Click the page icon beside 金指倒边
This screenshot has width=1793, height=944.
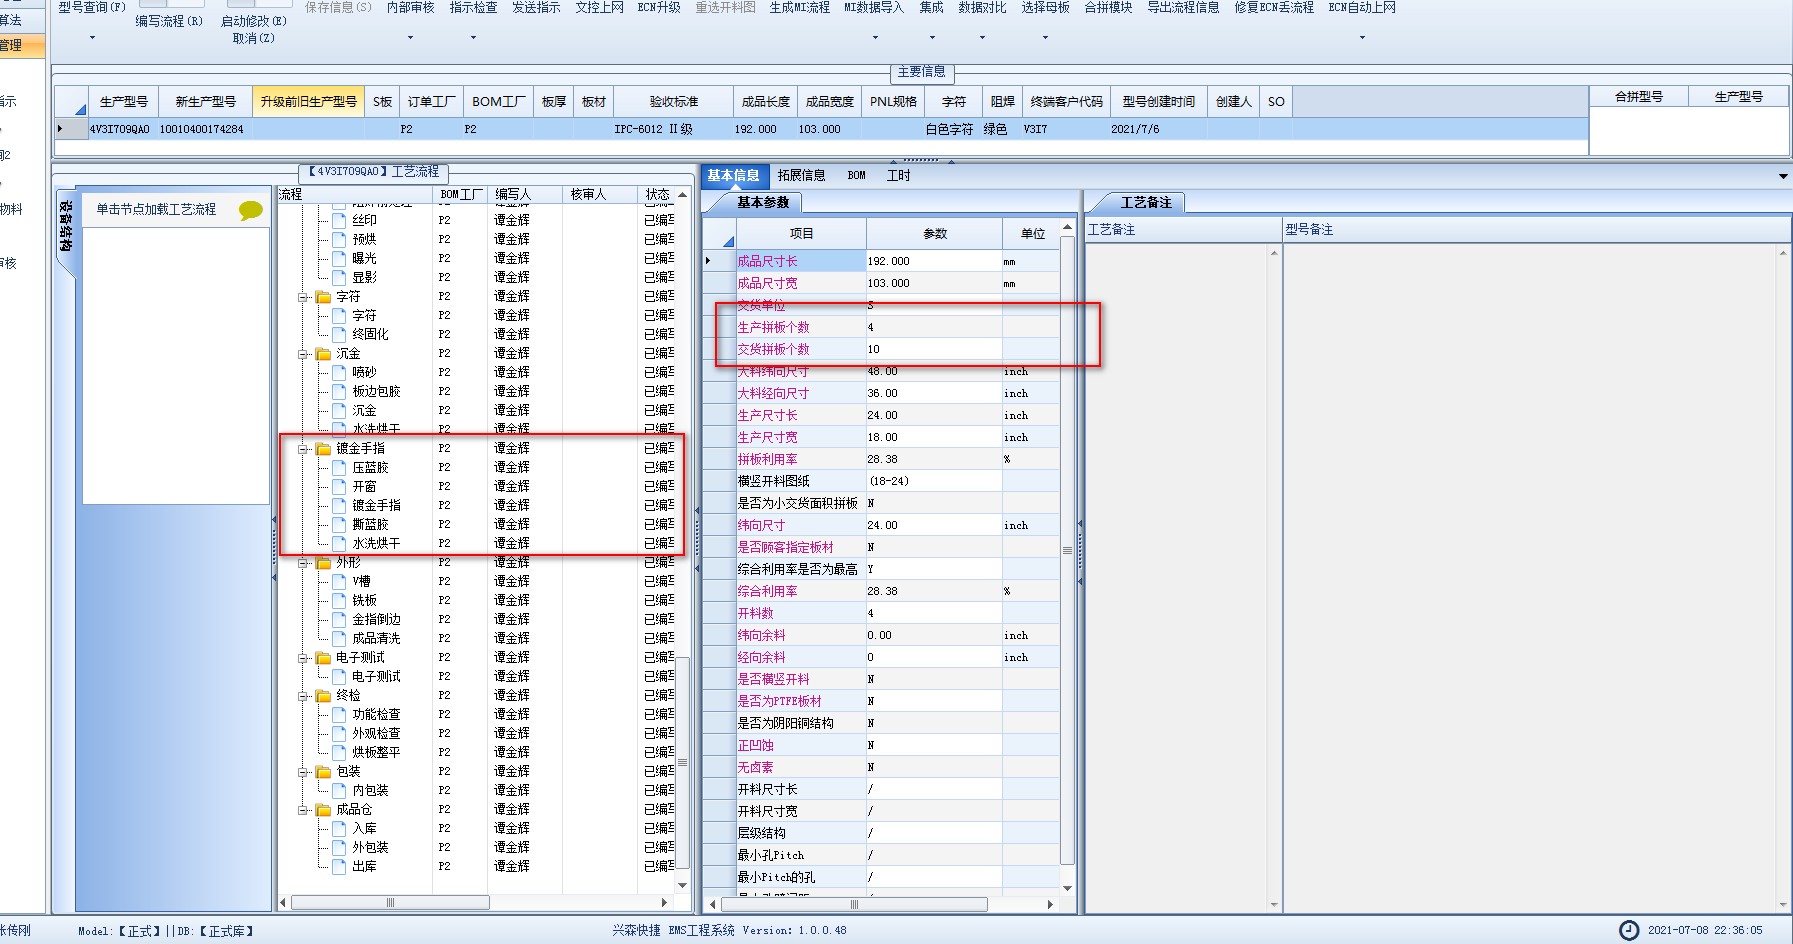point(339,619)
